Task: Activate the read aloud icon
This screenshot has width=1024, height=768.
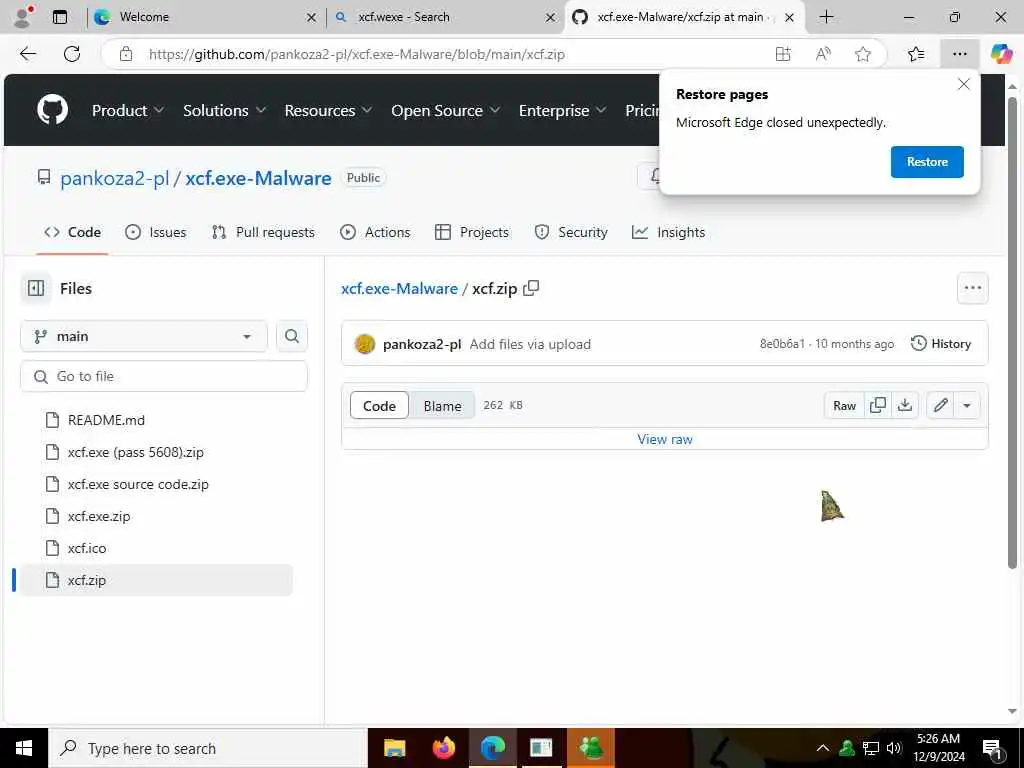Action: point(823,54)
